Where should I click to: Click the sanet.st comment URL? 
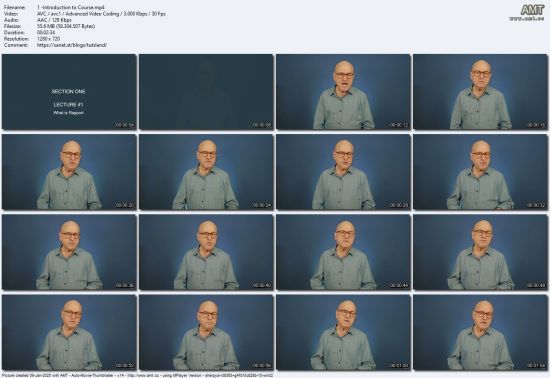(72, 45)
